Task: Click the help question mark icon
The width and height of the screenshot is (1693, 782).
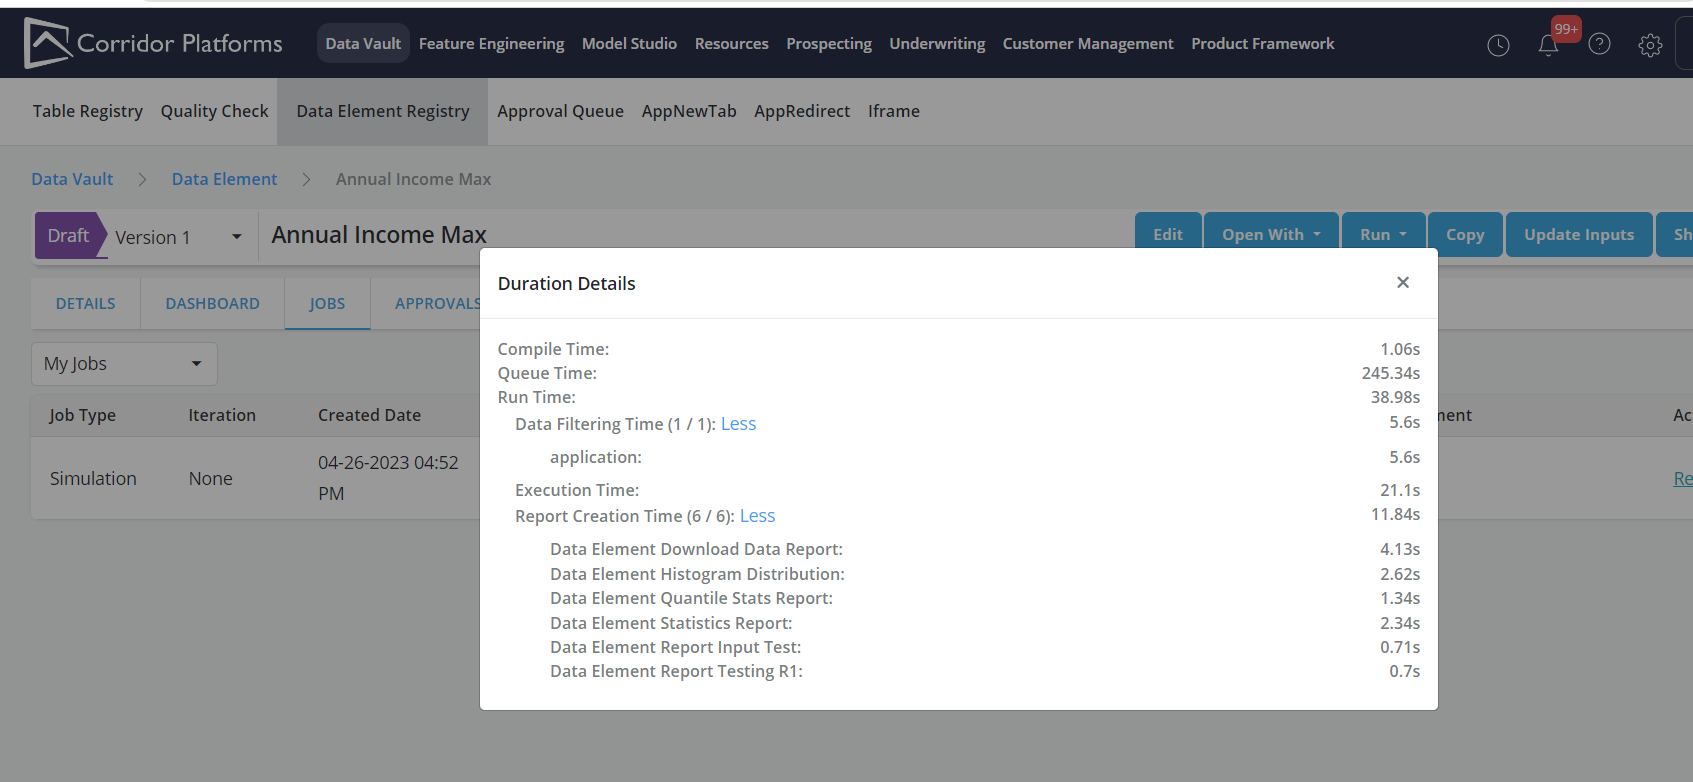Action: point(1599,44)
